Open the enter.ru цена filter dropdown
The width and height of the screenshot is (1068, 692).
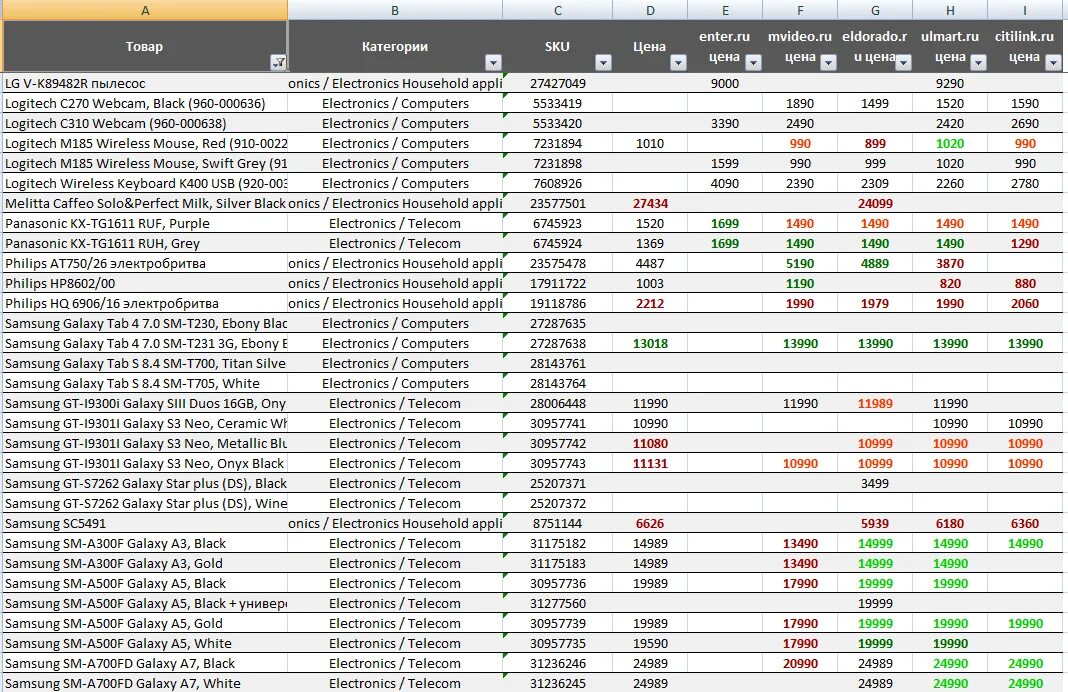tap(753, 63)
